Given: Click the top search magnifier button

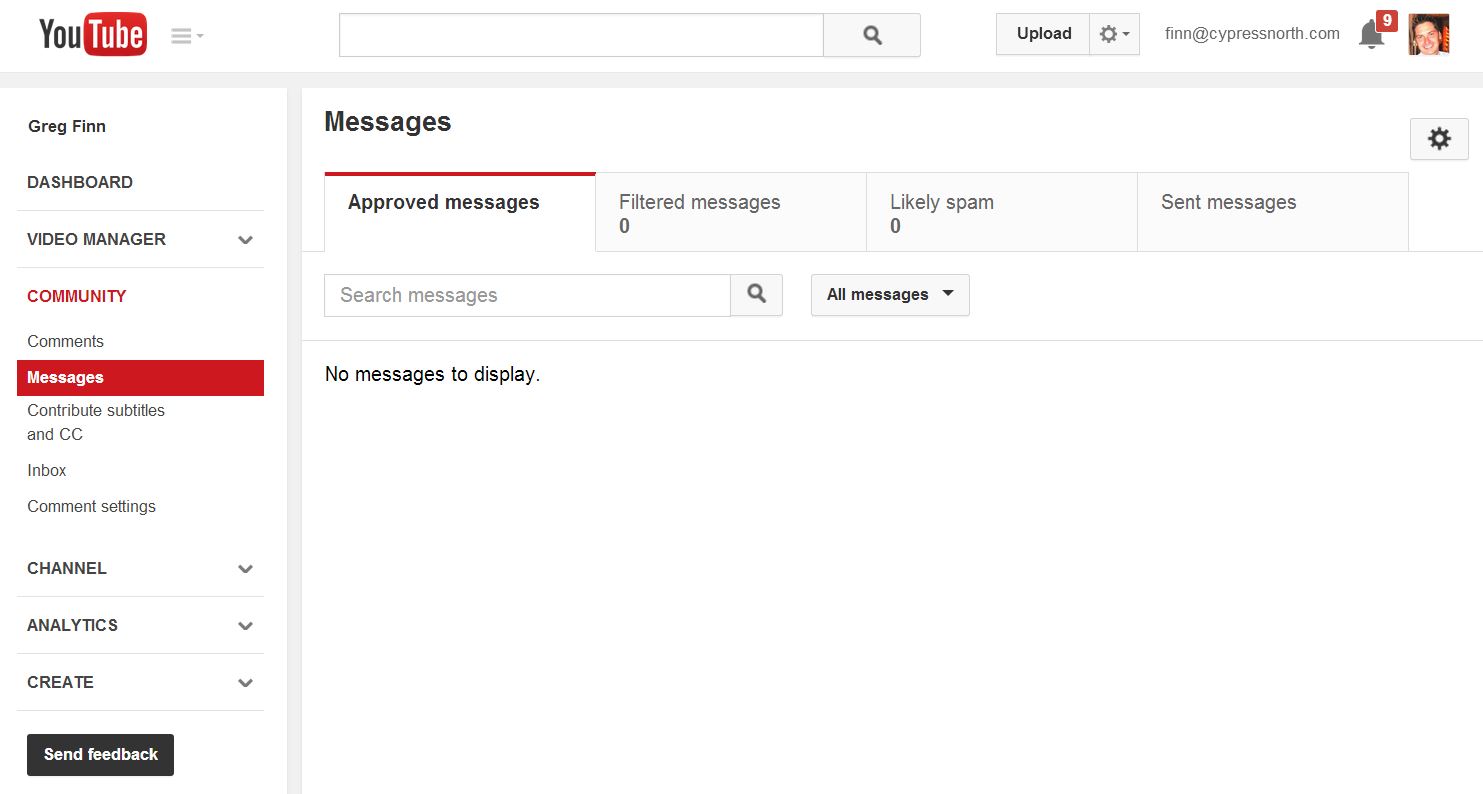Looking at the screenshot, I should click(872, 35).
